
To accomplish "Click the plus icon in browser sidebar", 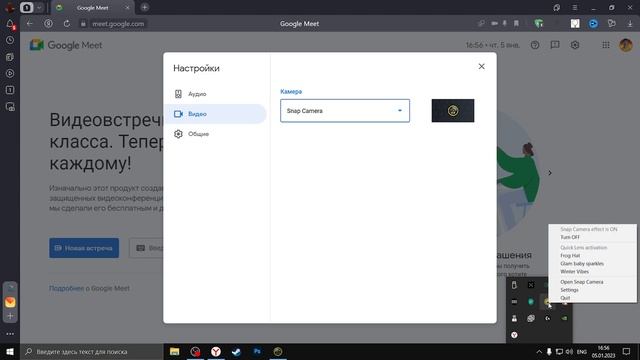I will click(x=10, y=316).
